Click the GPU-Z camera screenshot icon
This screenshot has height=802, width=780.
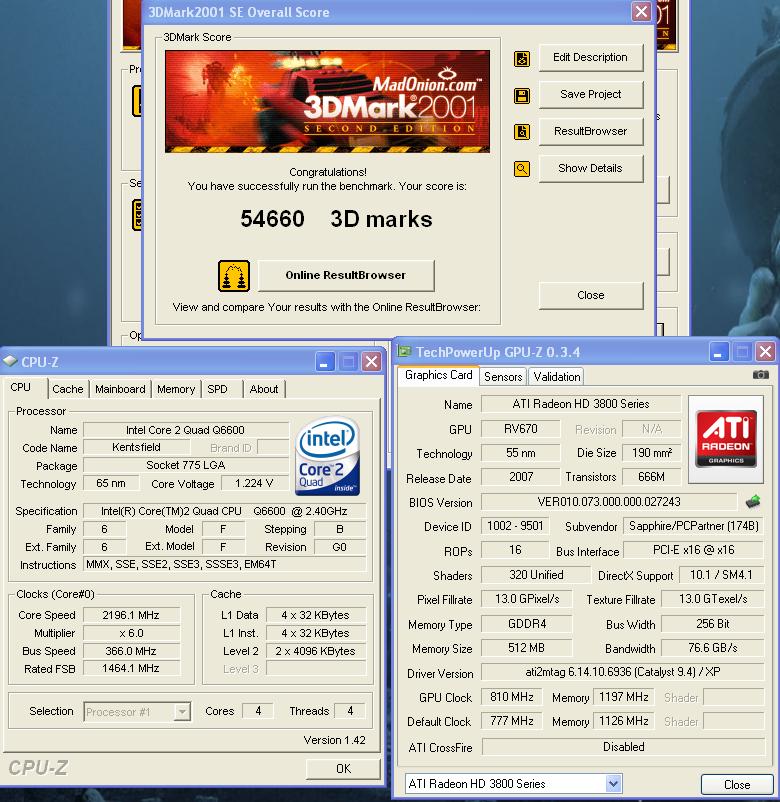pos(761,375)
